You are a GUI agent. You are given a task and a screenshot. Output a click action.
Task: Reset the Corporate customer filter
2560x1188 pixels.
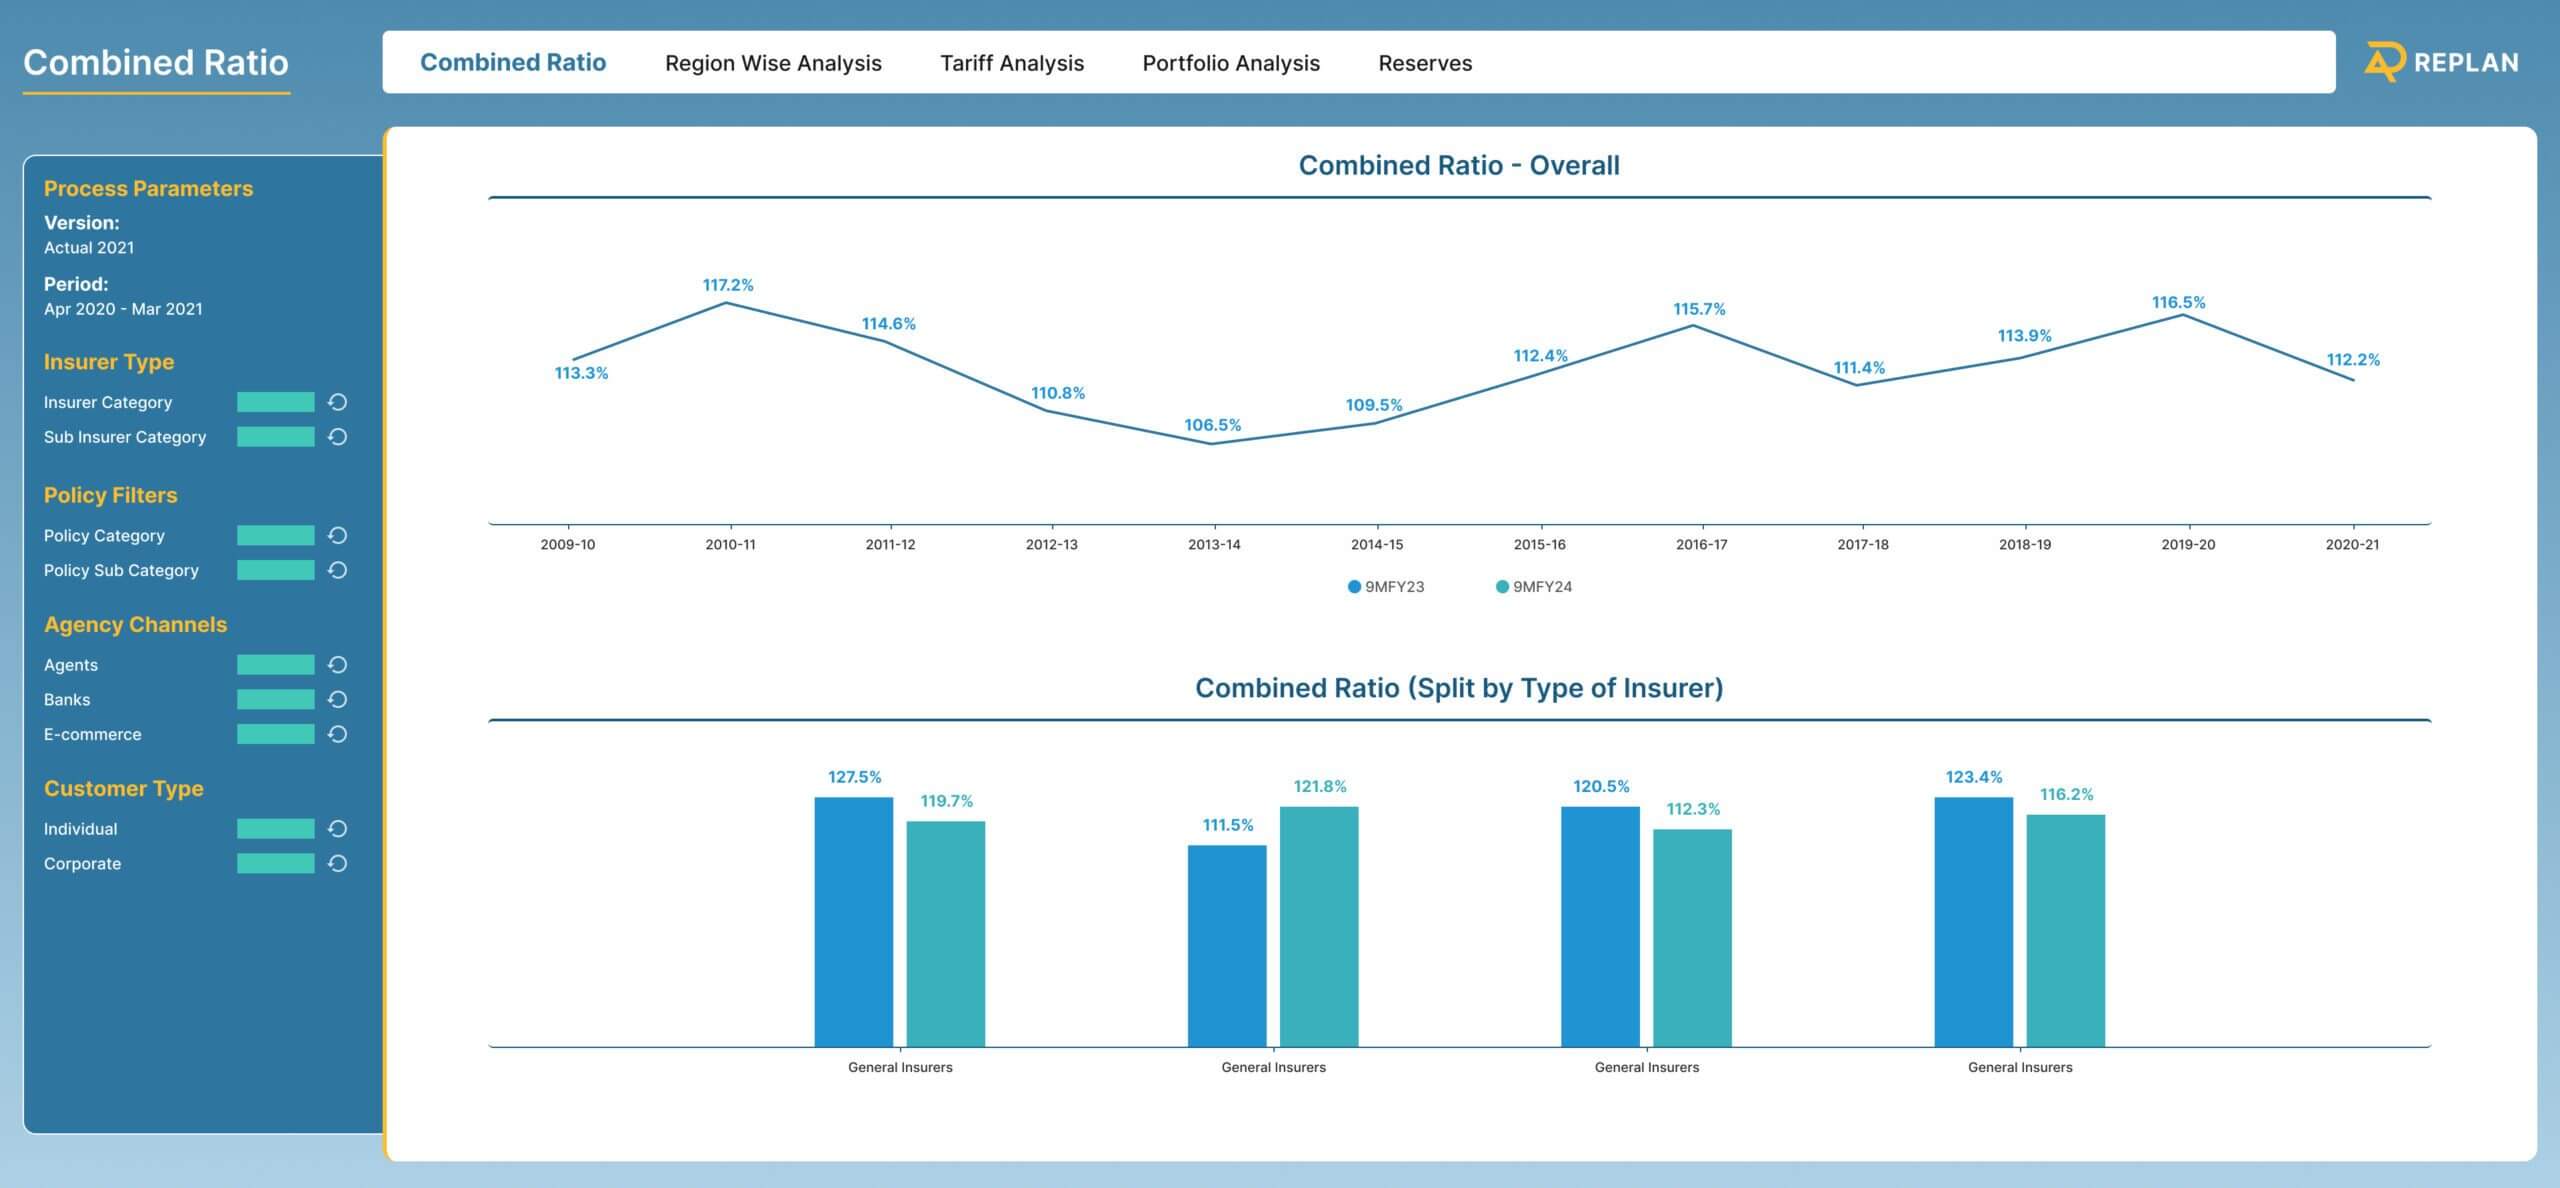click(338, 863)
